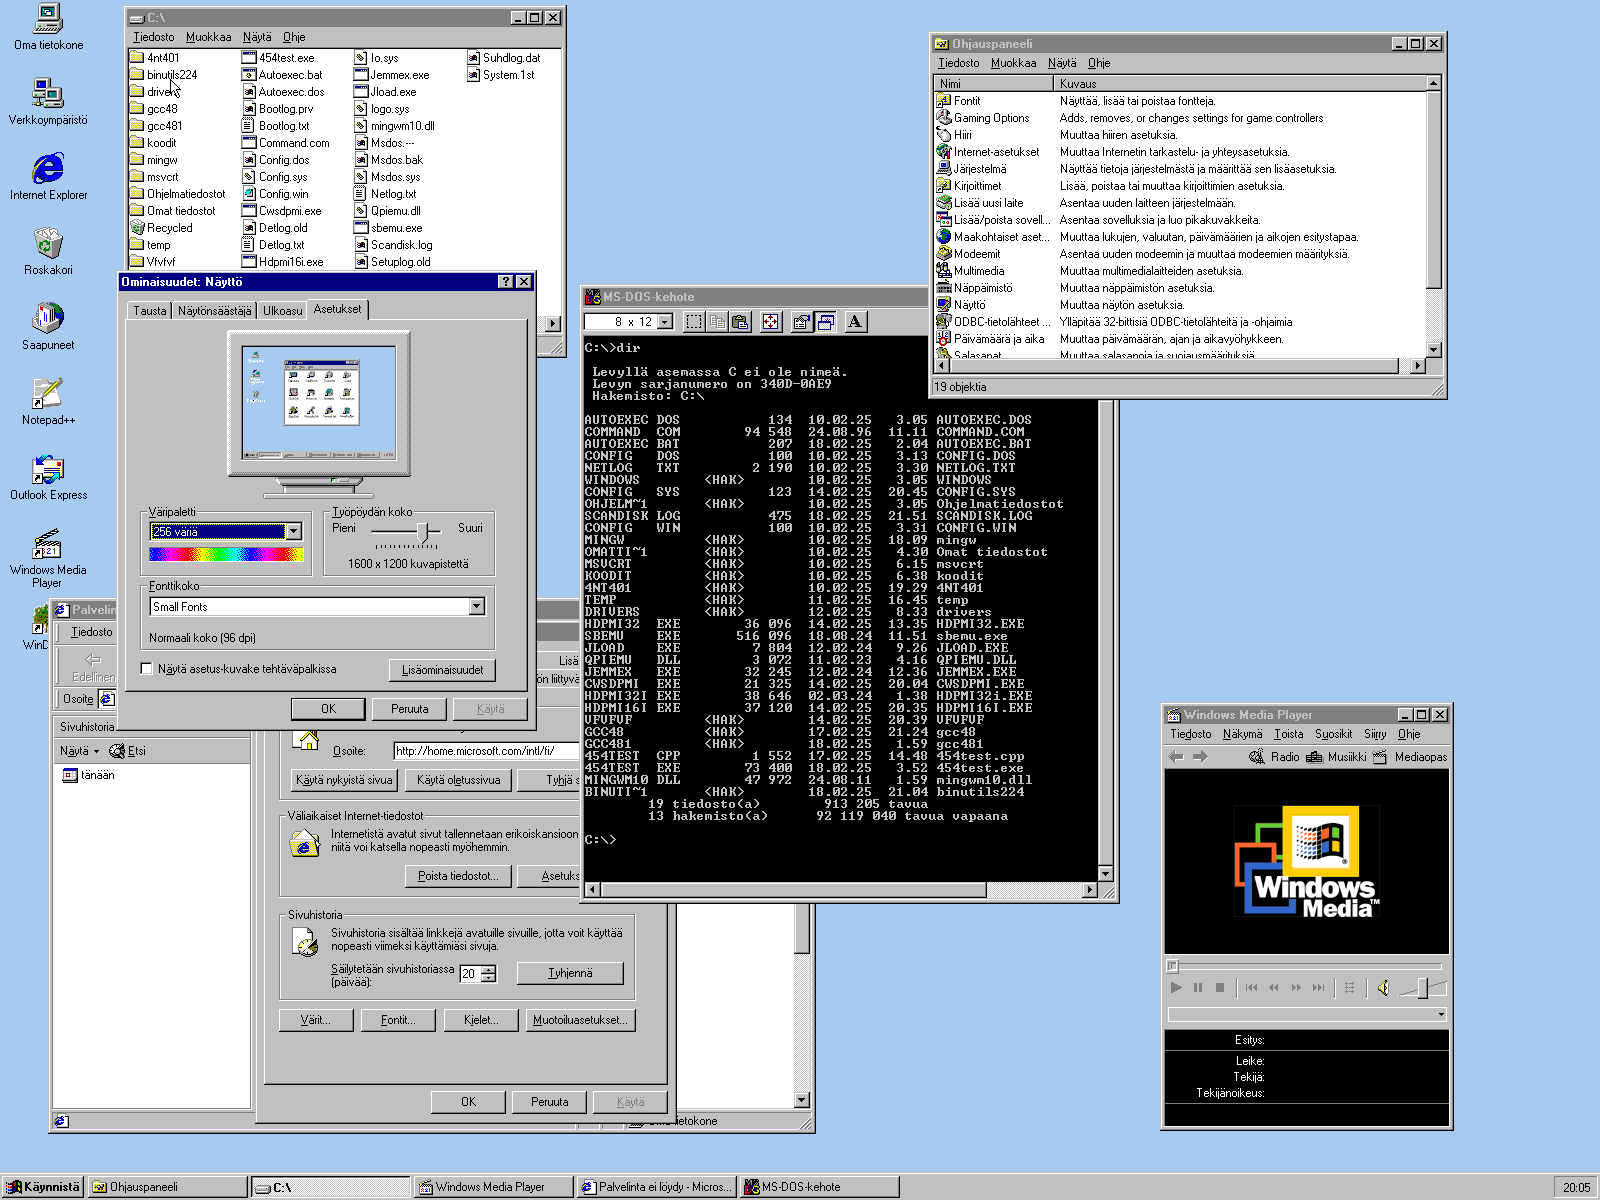Click the Media Player volume slider

[x=1421, y=988]
